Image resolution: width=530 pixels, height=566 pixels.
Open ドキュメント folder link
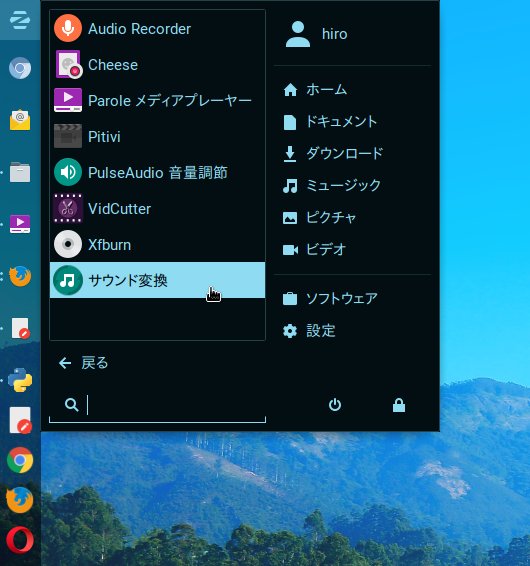[330, 122]
